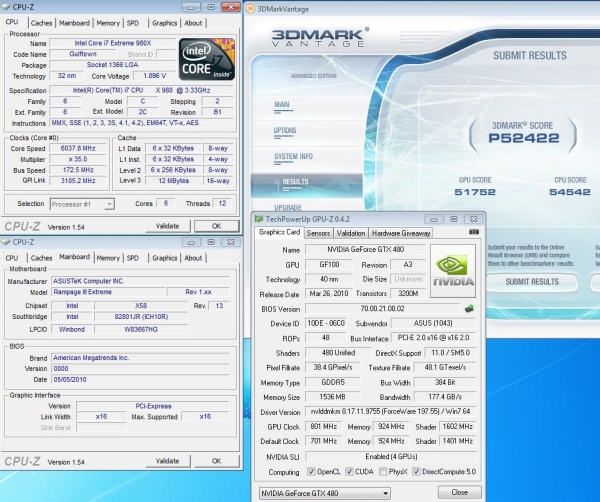
Task: Open About tab in upper CPU-Z window
Action: [x=193, y=23]
